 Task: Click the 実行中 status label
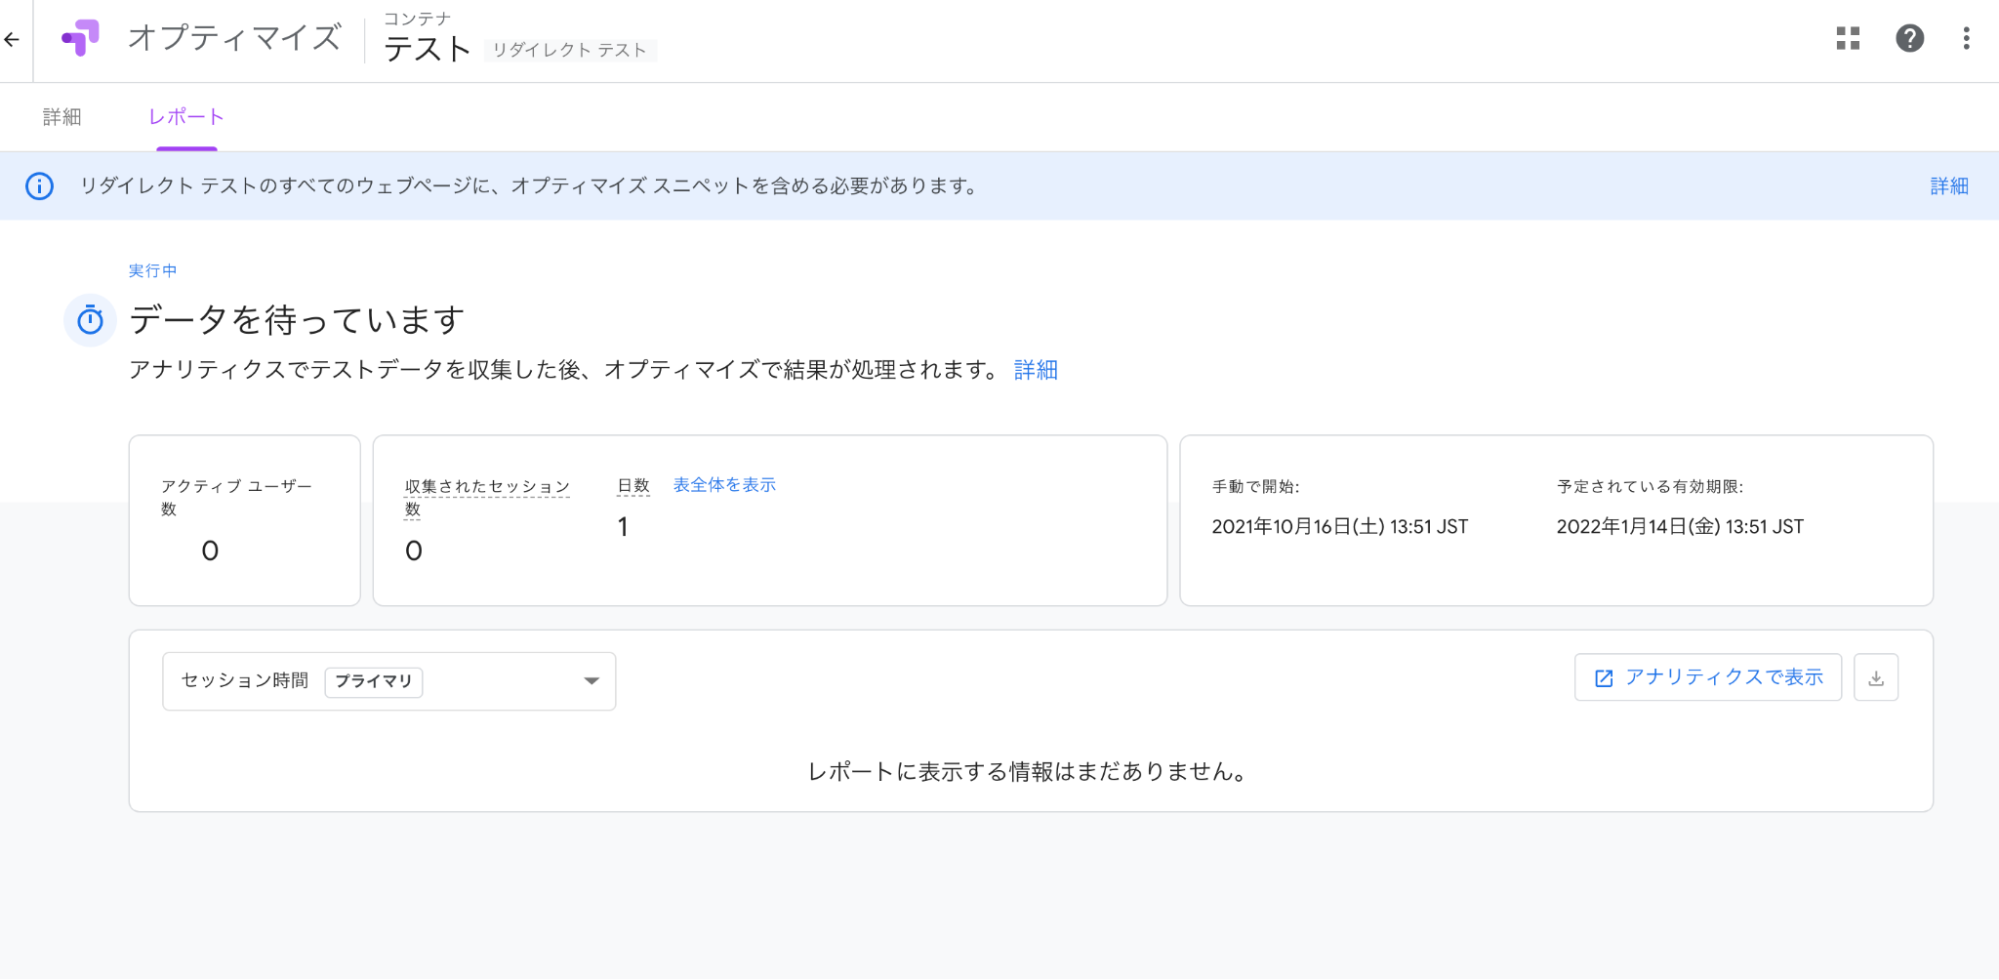153,271
